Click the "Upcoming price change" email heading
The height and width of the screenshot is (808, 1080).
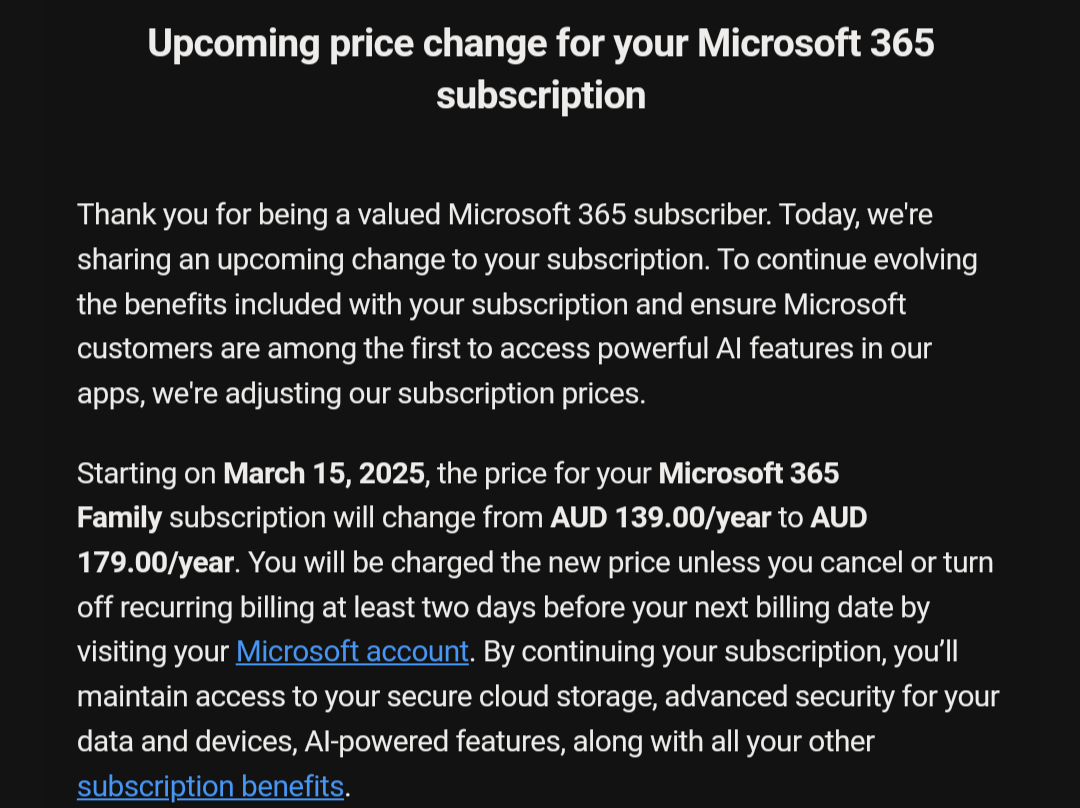[540, 45]
